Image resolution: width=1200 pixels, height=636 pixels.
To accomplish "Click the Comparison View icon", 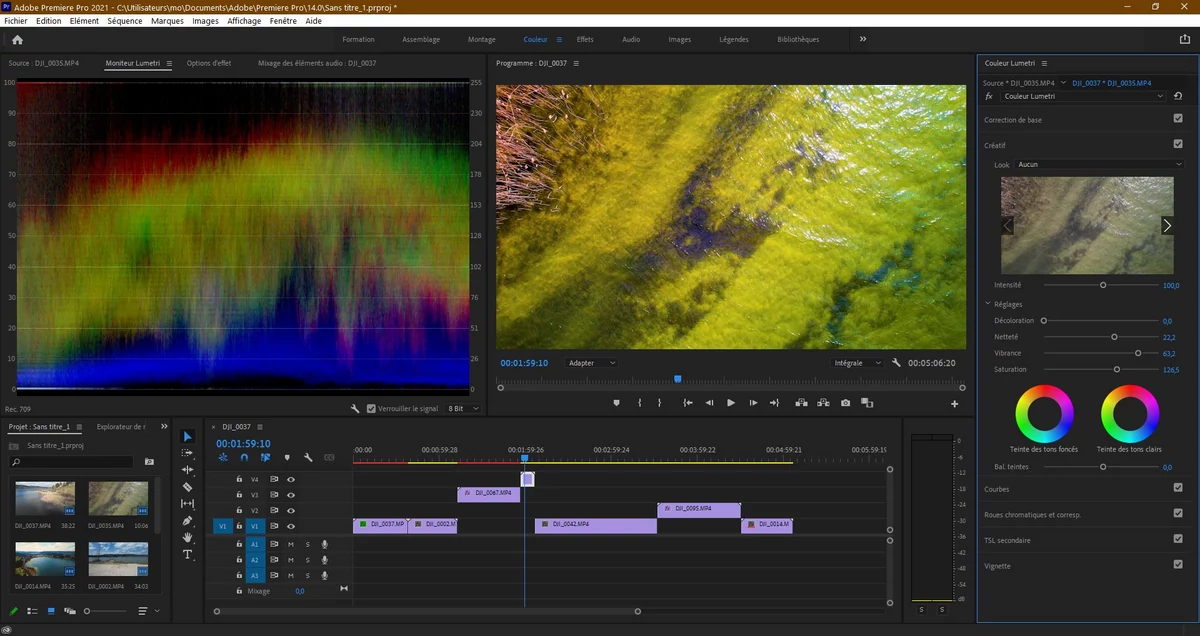I will pos(867,403).
